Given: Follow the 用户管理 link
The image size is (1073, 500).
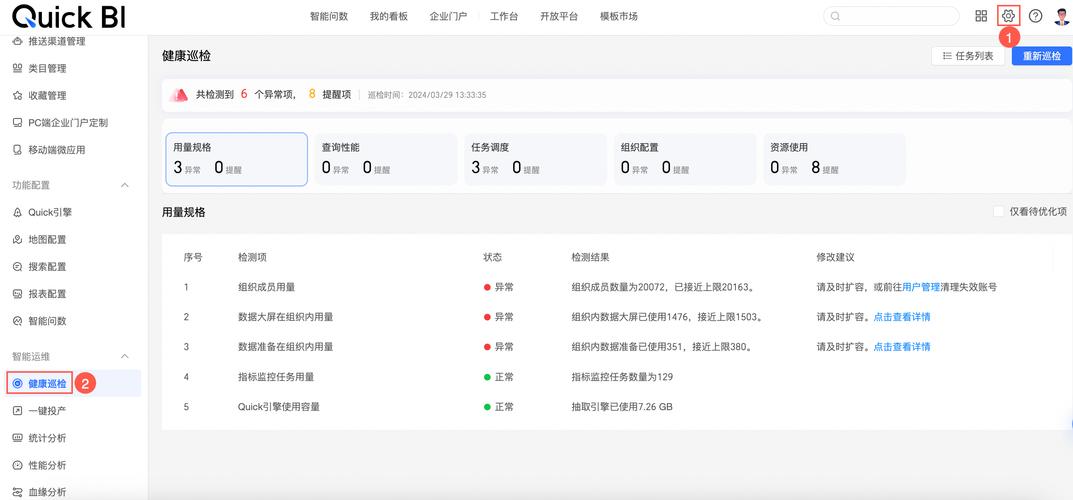Looking at the screenshot, I should tap(921, 287).
